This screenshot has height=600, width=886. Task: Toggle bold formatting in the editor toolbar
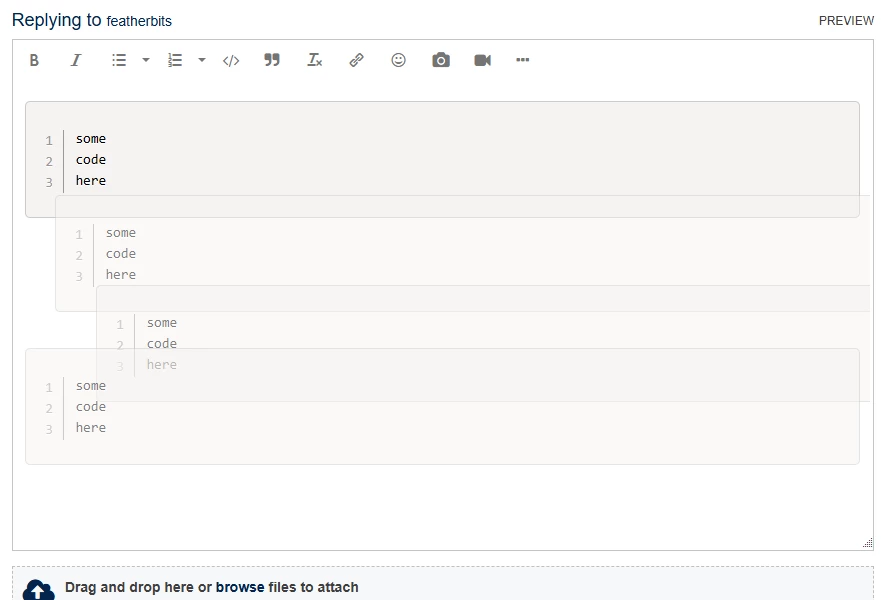(34, 60)
